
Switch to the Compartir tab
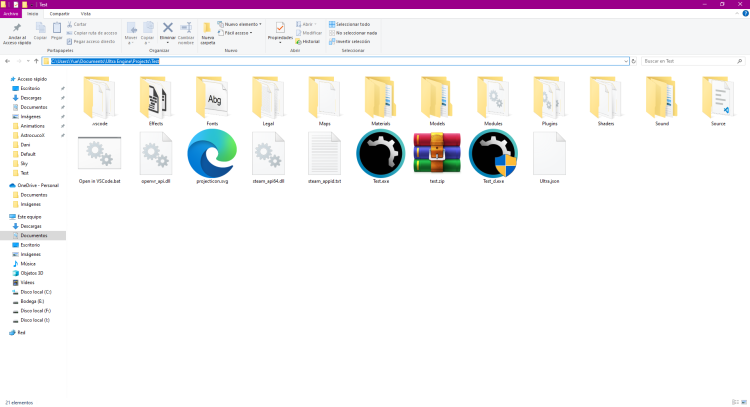60,14
